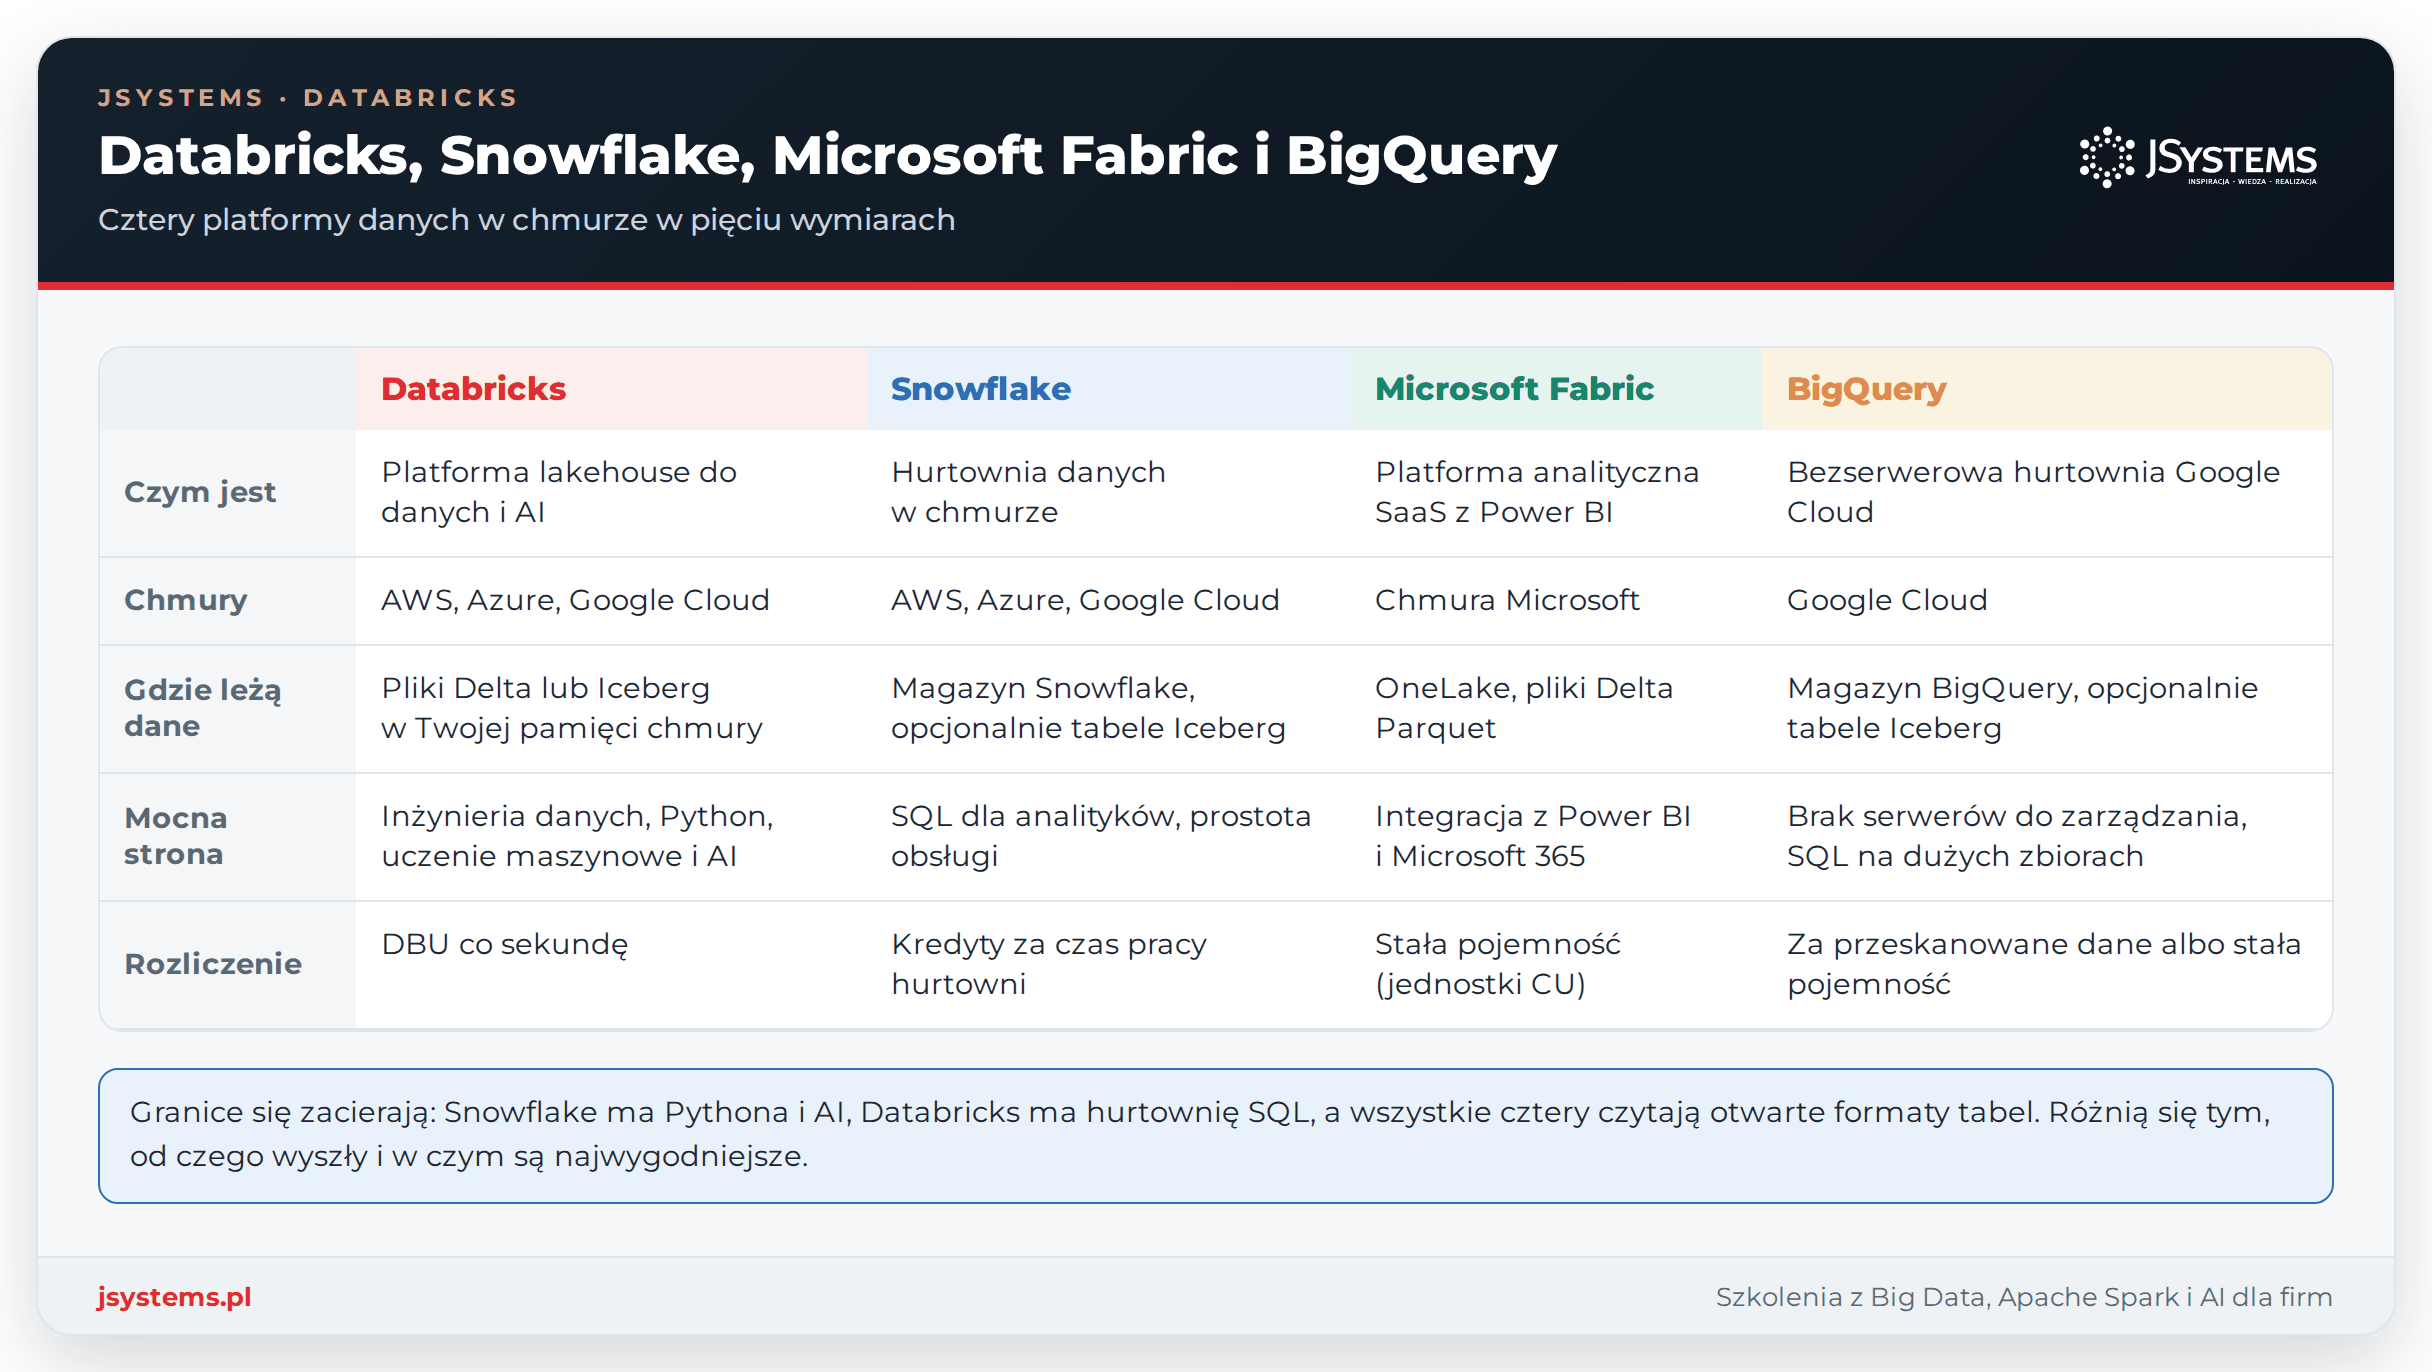
Task: Click the 'JSYSTEMS · DATABRICKS' header tag
Action: click(308, 98)
